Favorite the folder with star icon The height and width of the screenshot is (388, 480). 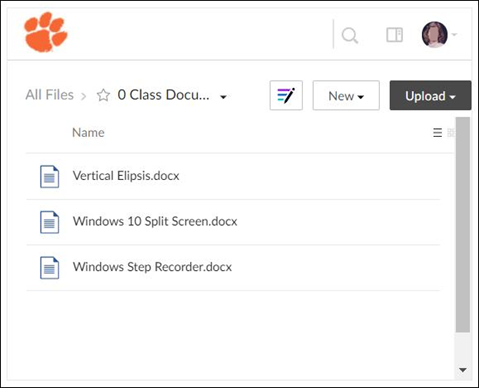[x=103, y=95]
